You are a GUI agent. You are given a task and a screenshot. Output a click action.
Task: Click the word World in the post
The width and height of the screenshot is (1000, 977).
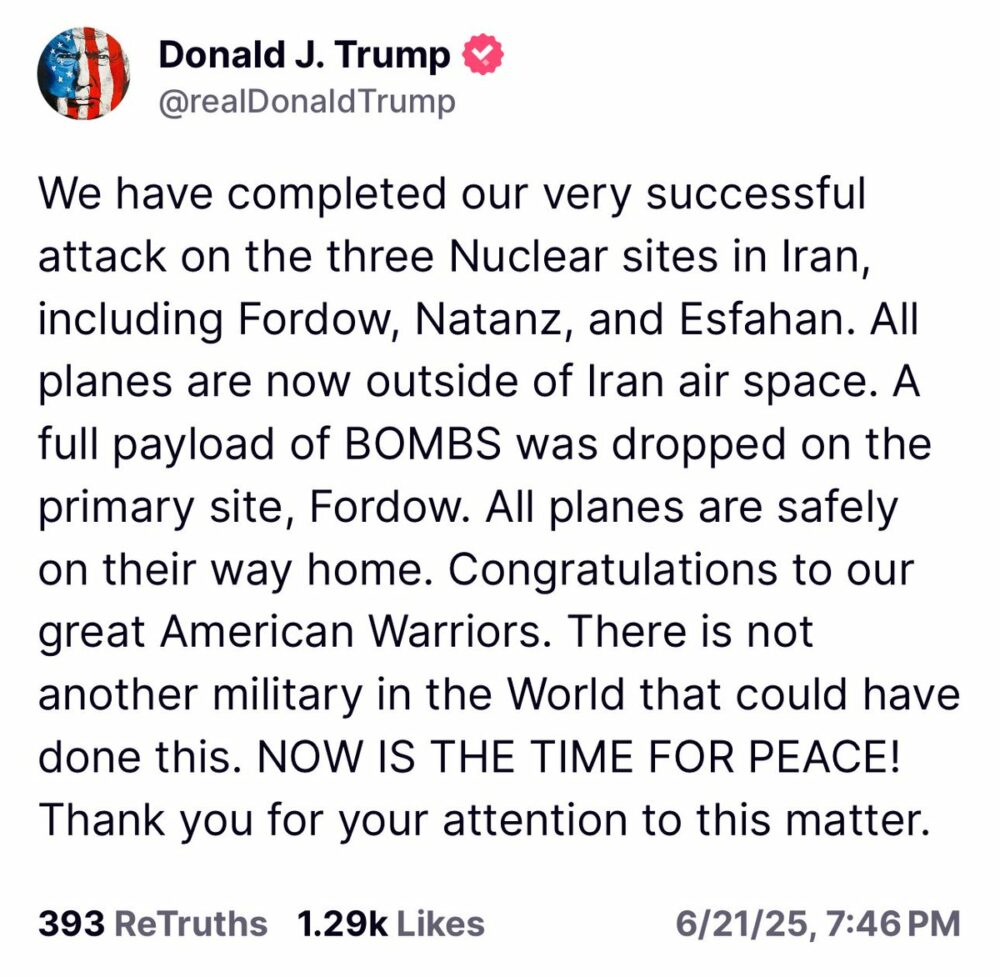tap(566, 694)
